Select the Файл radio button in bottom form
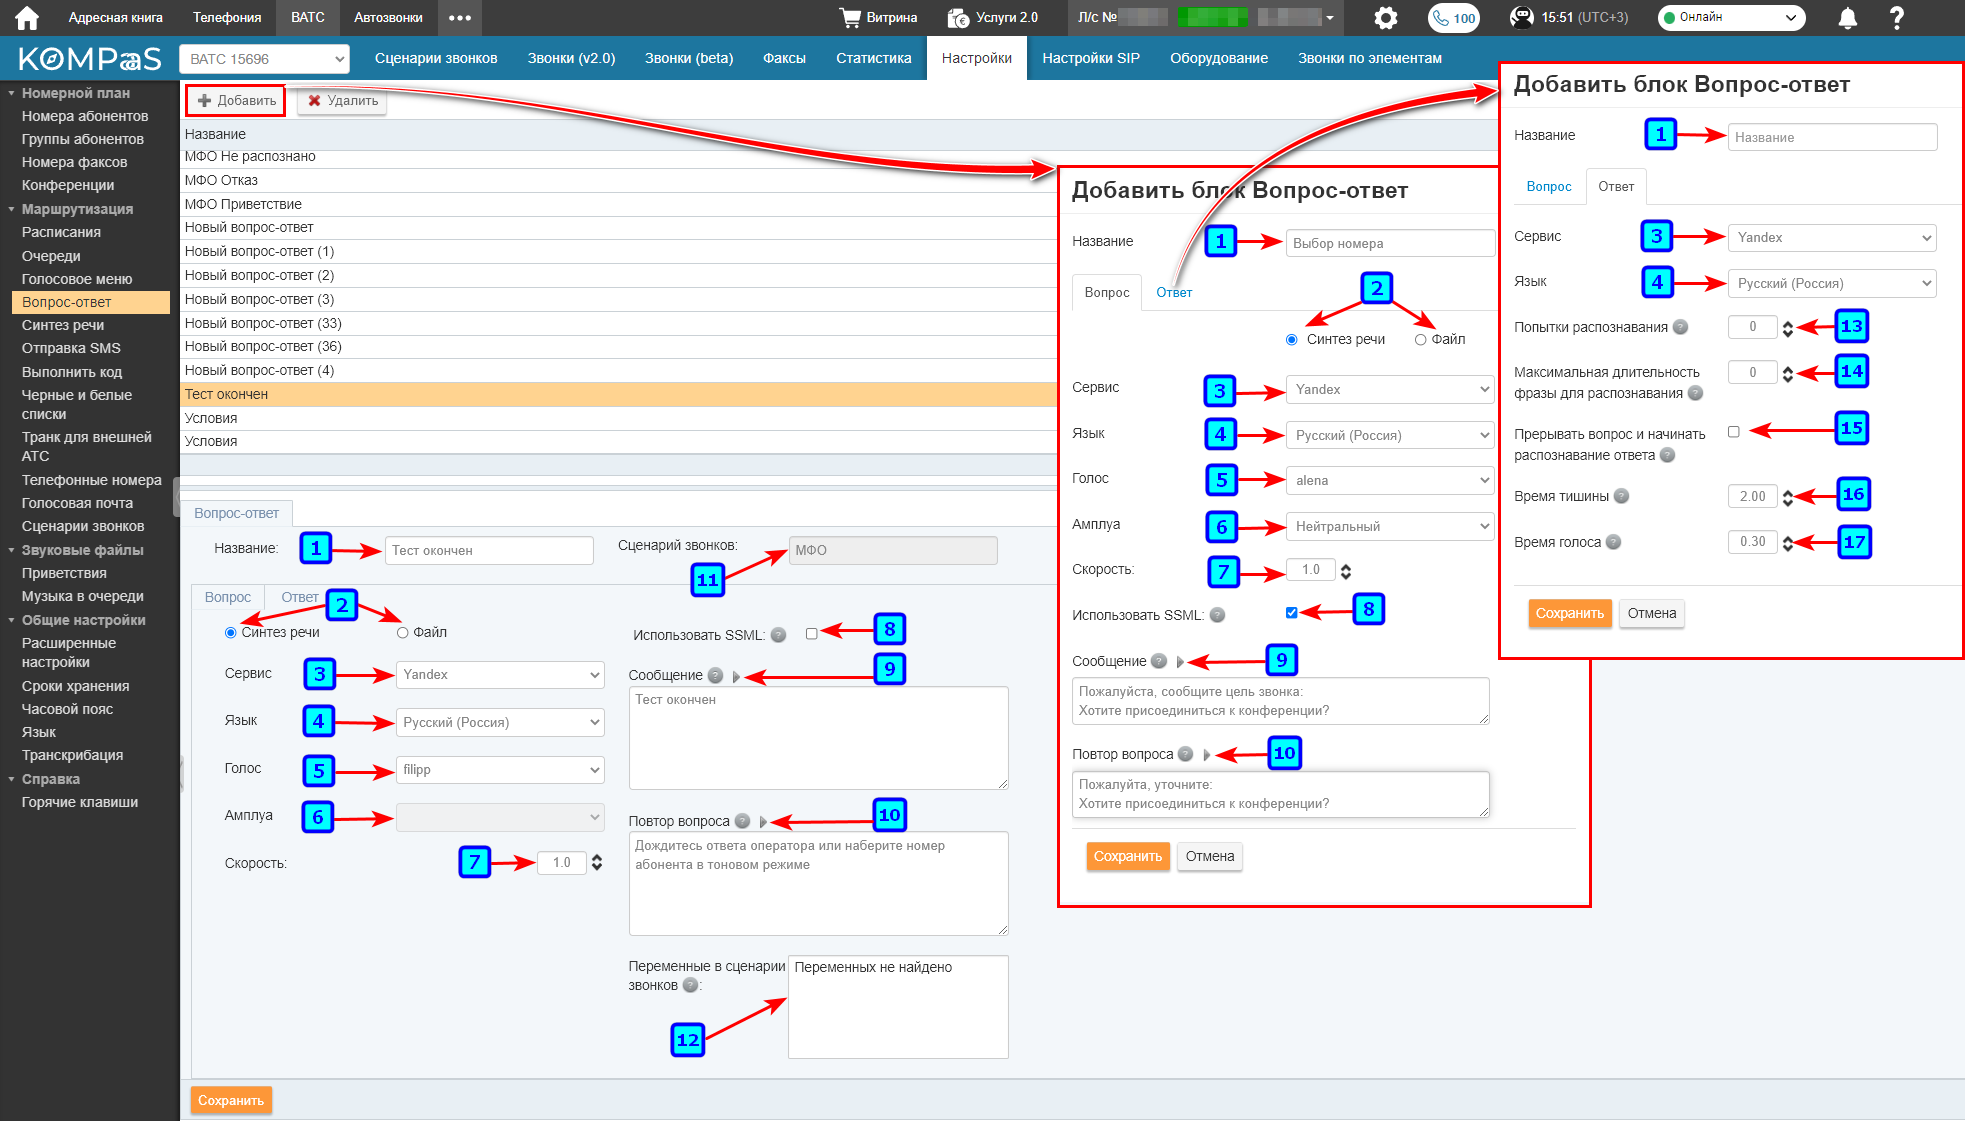The image size is (1965, 1121). point(403,632)
